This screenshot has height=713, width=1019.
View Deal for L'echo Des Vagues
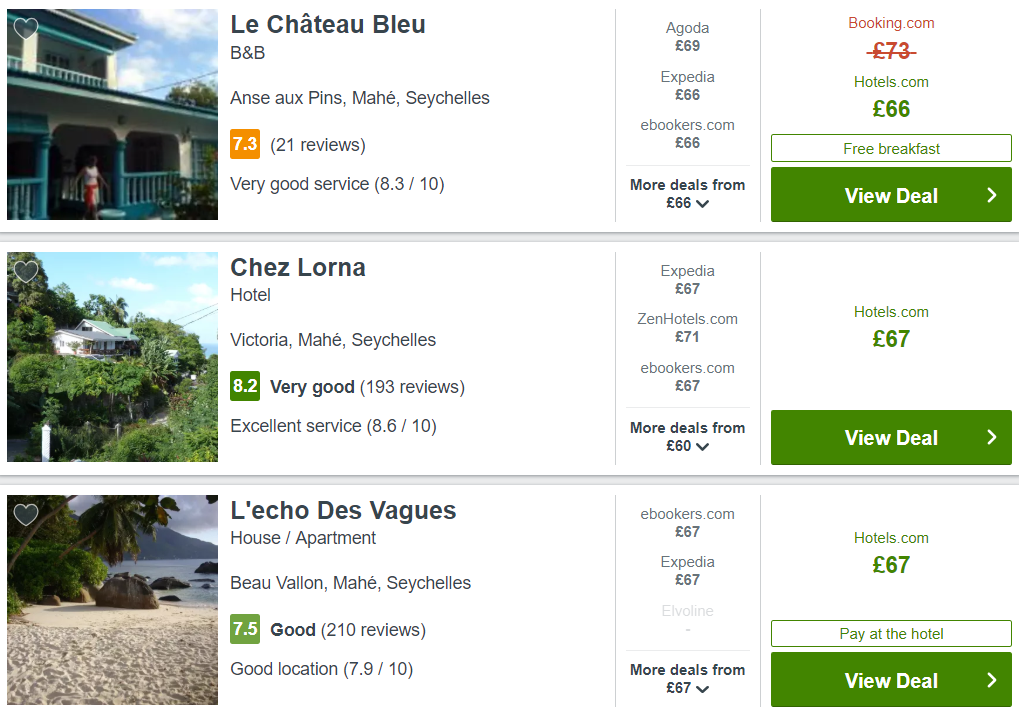coord(891,680)
